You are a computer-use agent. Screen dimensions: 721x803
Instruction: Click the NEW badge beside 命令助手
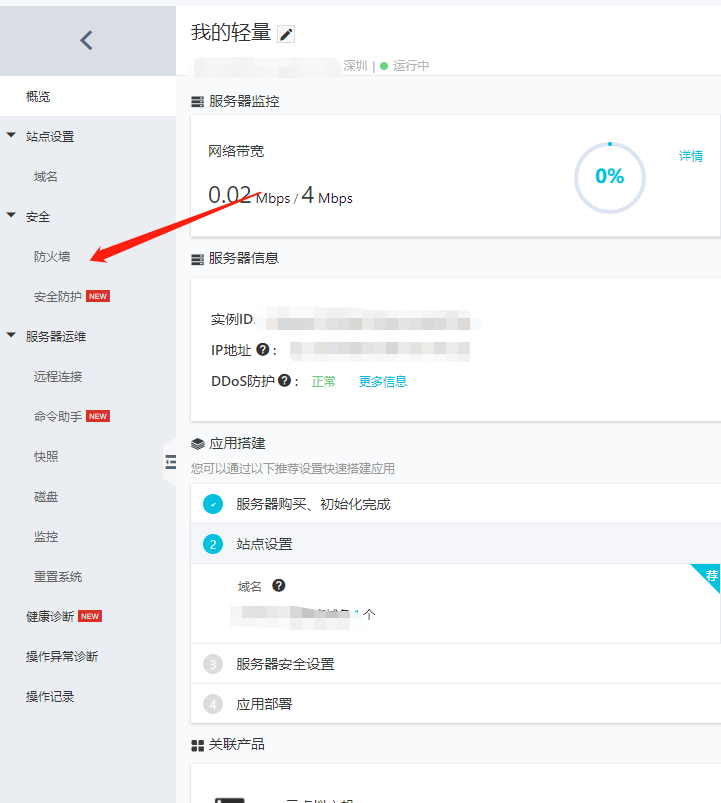pyautogui.click(x=98, y=416)
